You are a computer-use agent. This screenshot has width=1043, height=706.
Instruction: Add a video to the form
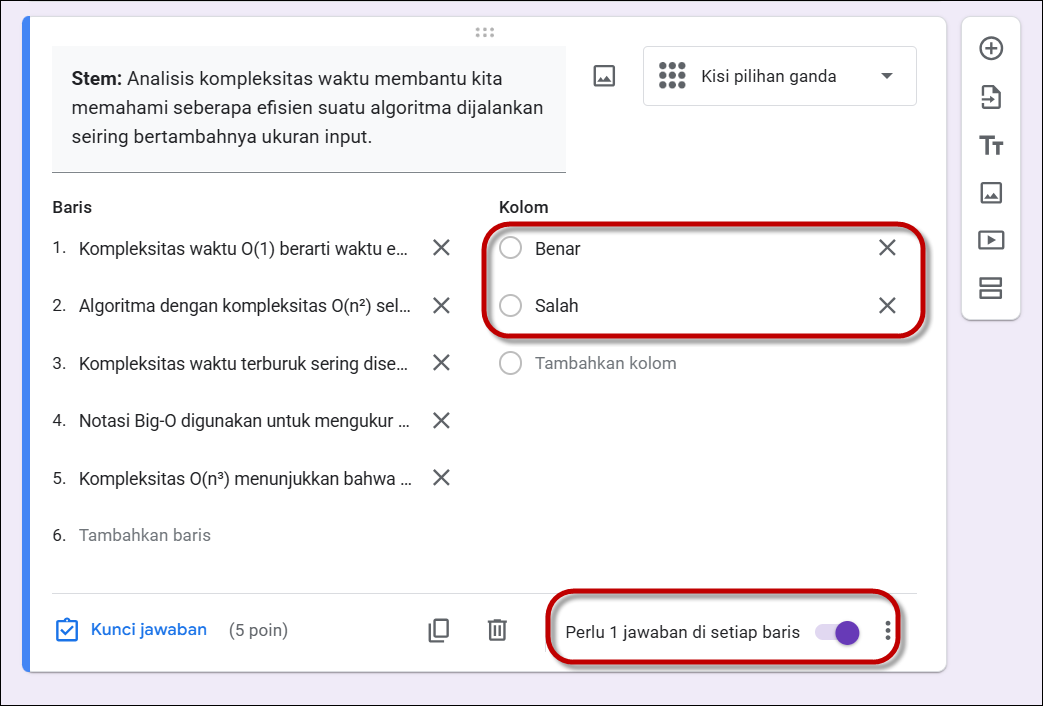tap(992, 242)
